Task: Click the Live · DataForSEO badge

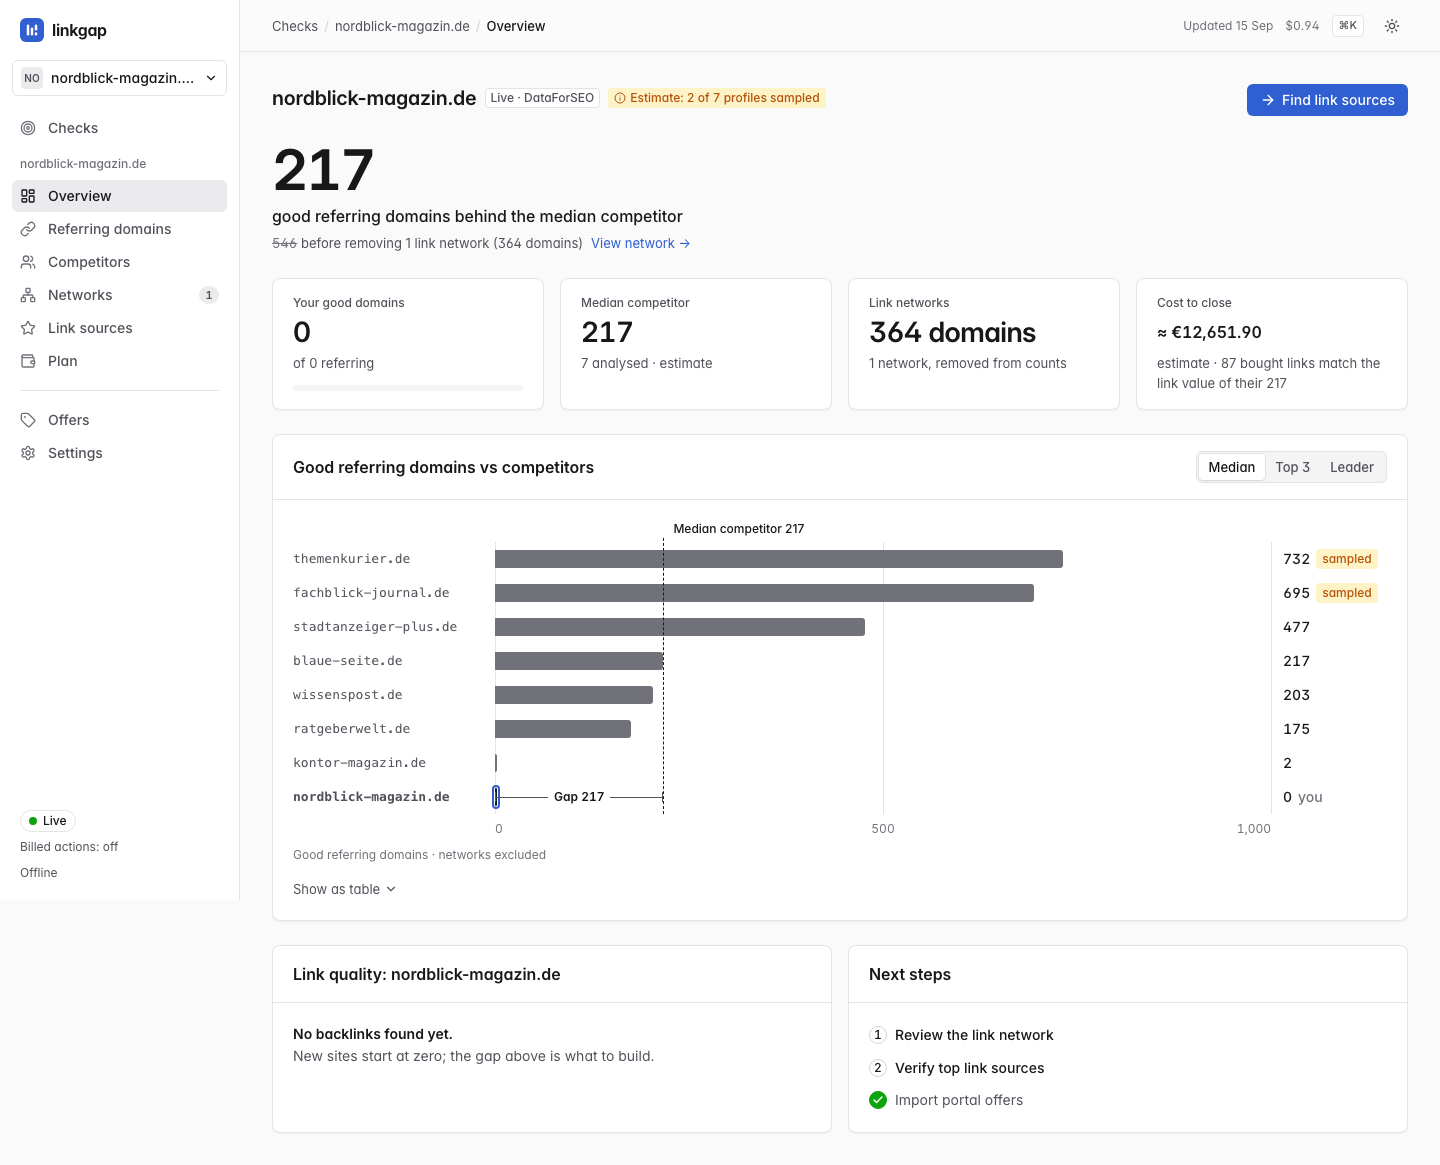Action: coord(543,98)
